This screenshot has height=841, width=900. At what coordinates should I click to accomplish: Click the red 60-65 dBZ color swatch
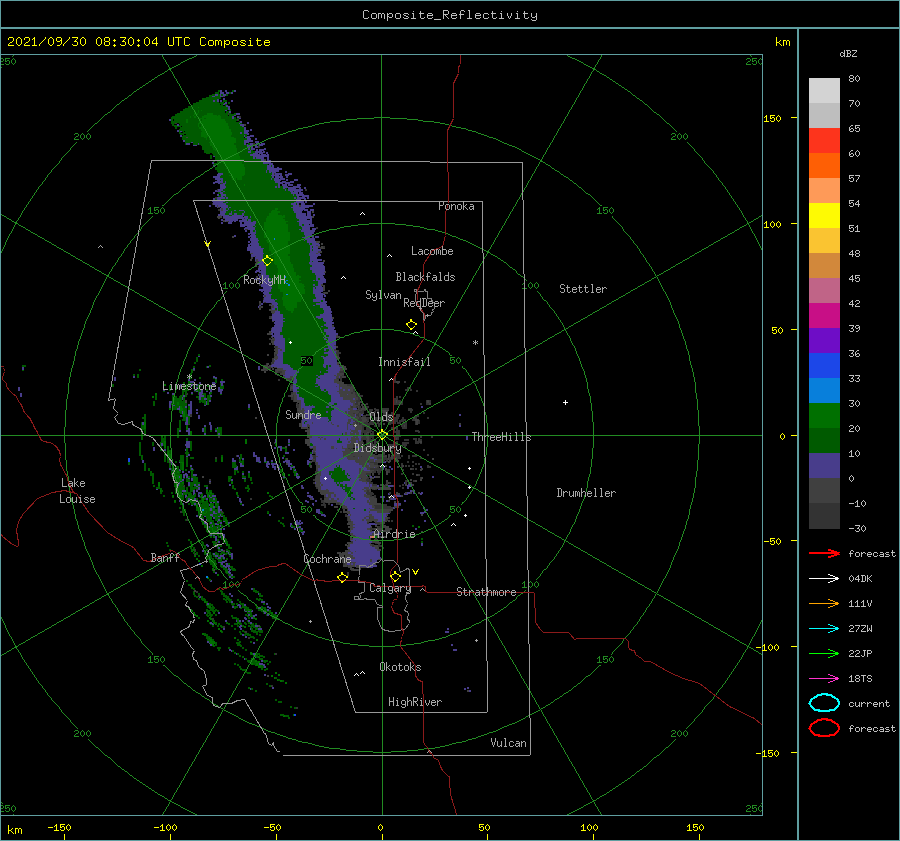click(824, 141)
